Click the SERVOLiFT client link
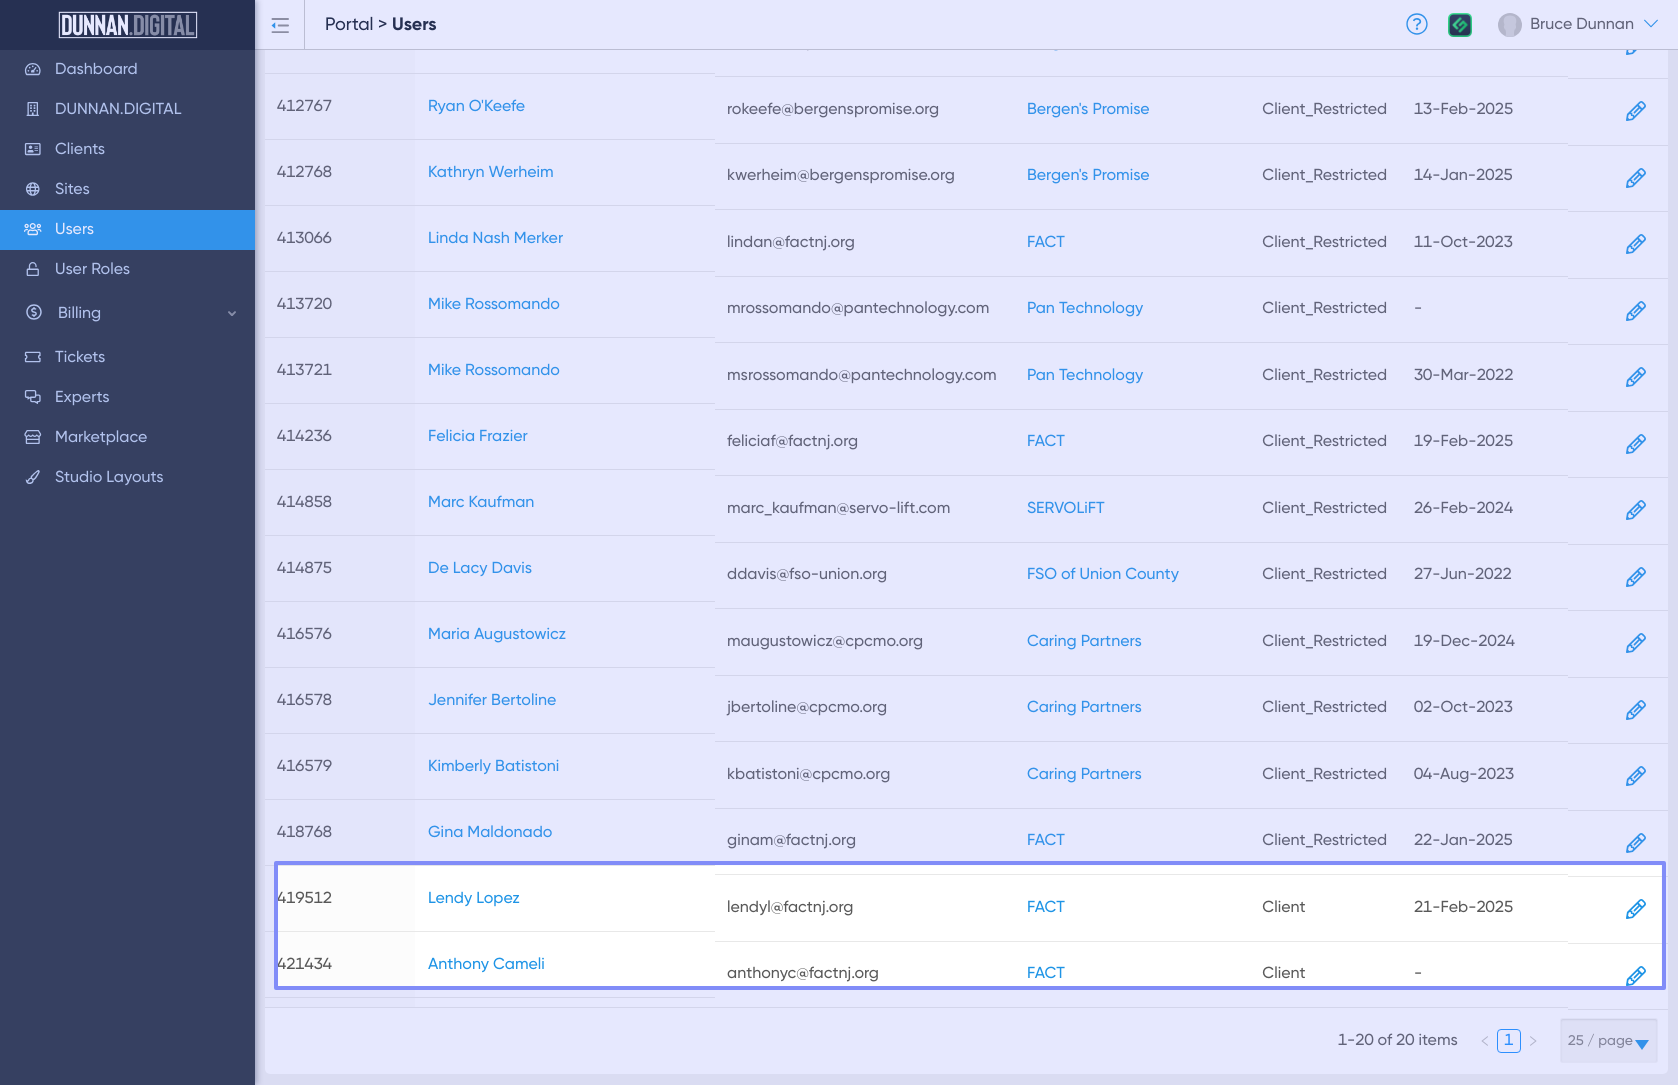1678x1085 pixels. [x=1065, y=508]
